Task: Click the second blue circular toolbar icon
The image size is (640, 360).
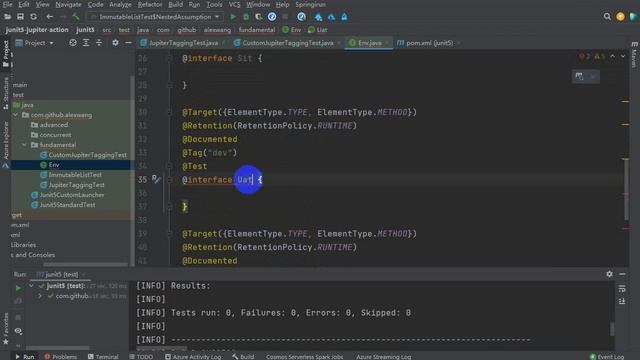Action: click(x=301, y=17)
